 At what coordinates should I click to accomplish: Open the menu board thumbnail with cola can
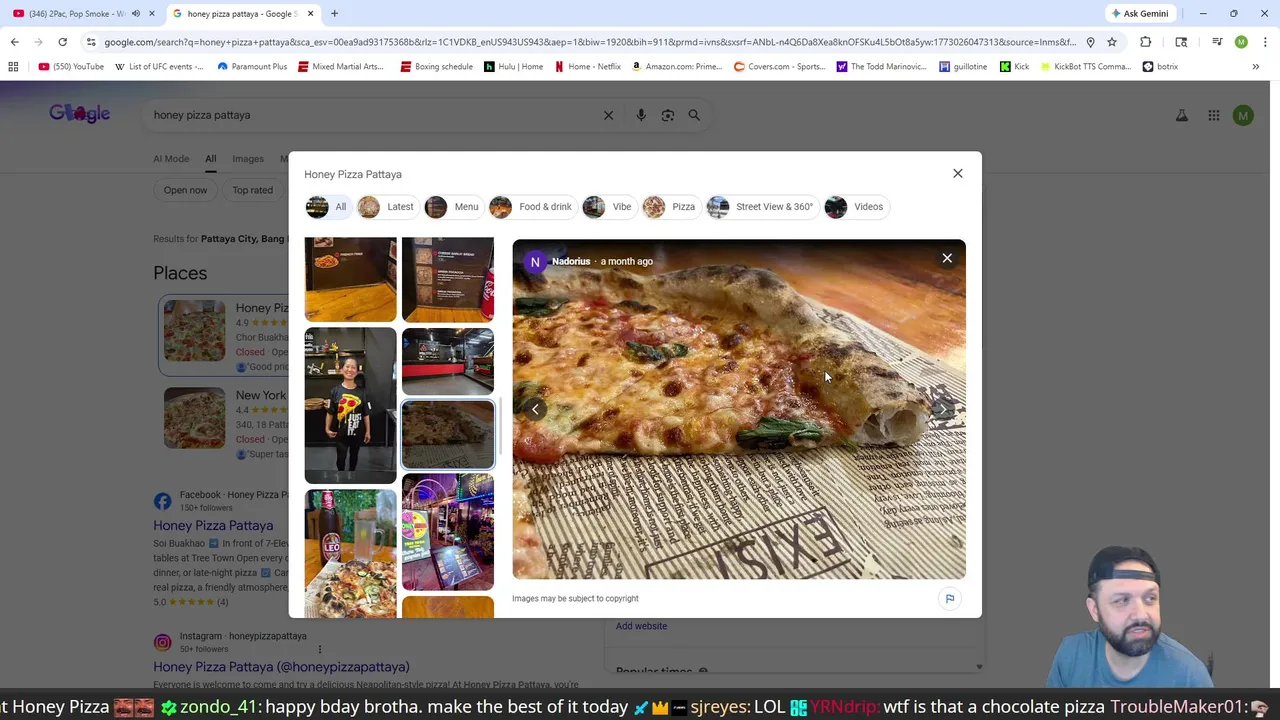[x=448, y=279]
